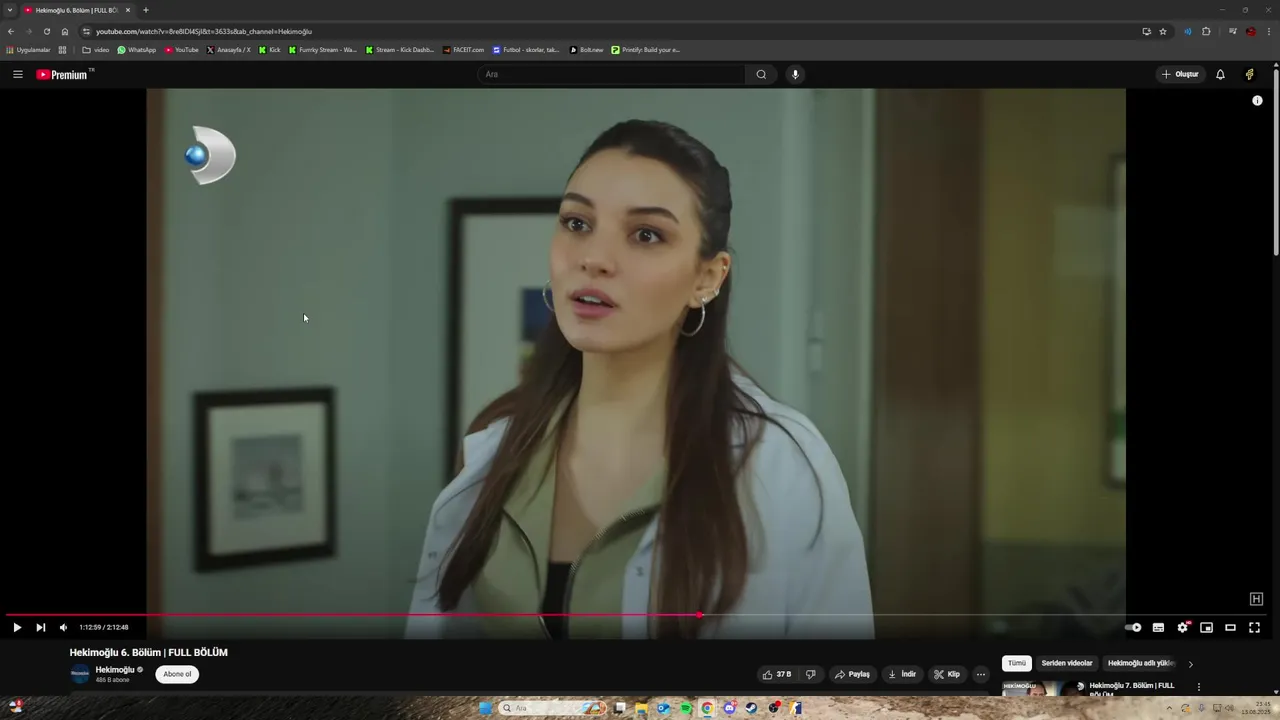
Task: Skip to the next video
Action: pos(40,627)
